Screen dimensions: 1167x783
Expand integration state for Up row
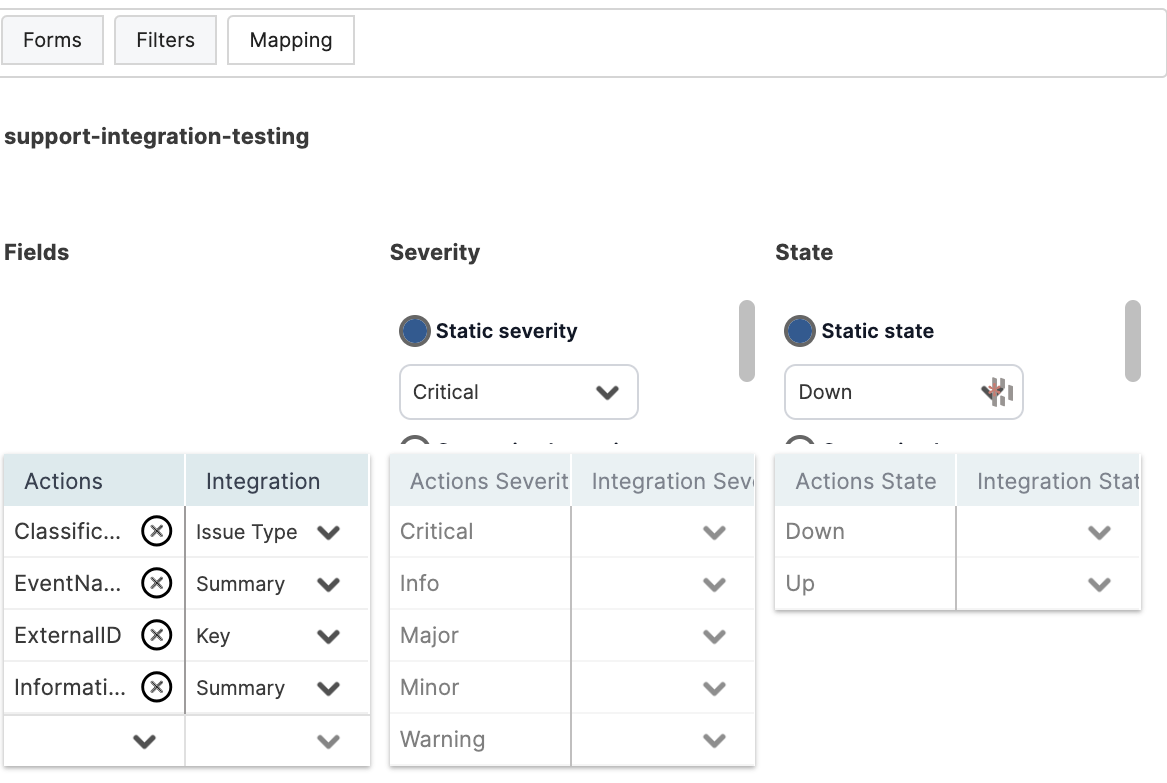1099,584
